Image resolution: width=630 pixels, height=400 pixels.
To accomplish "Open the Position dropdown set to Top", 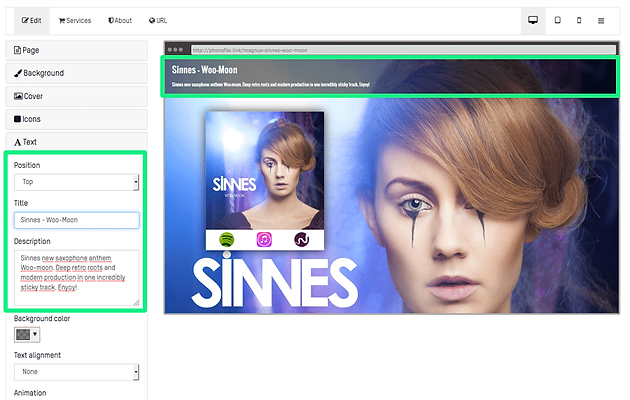I will 76,182.
